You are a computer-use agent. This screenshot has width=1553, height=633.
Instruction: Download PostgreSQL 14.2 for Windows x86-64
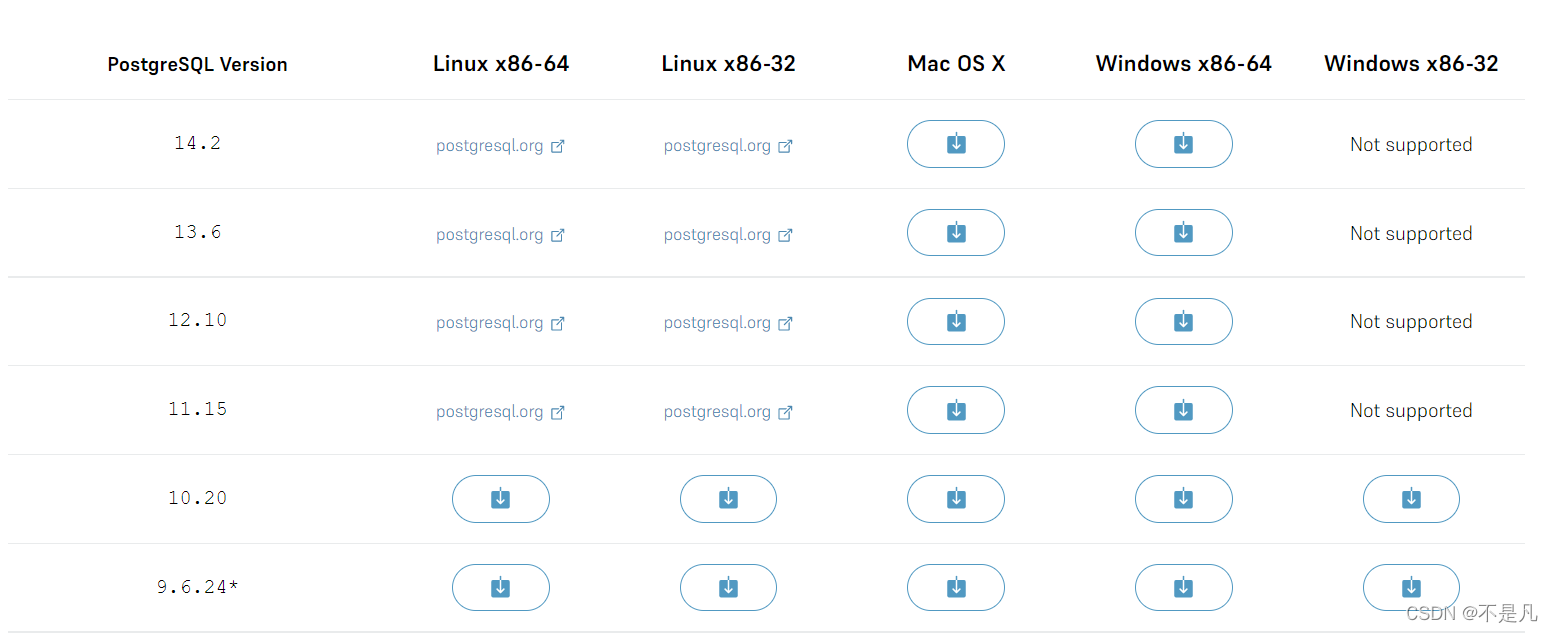click(x=1183, y=144)
